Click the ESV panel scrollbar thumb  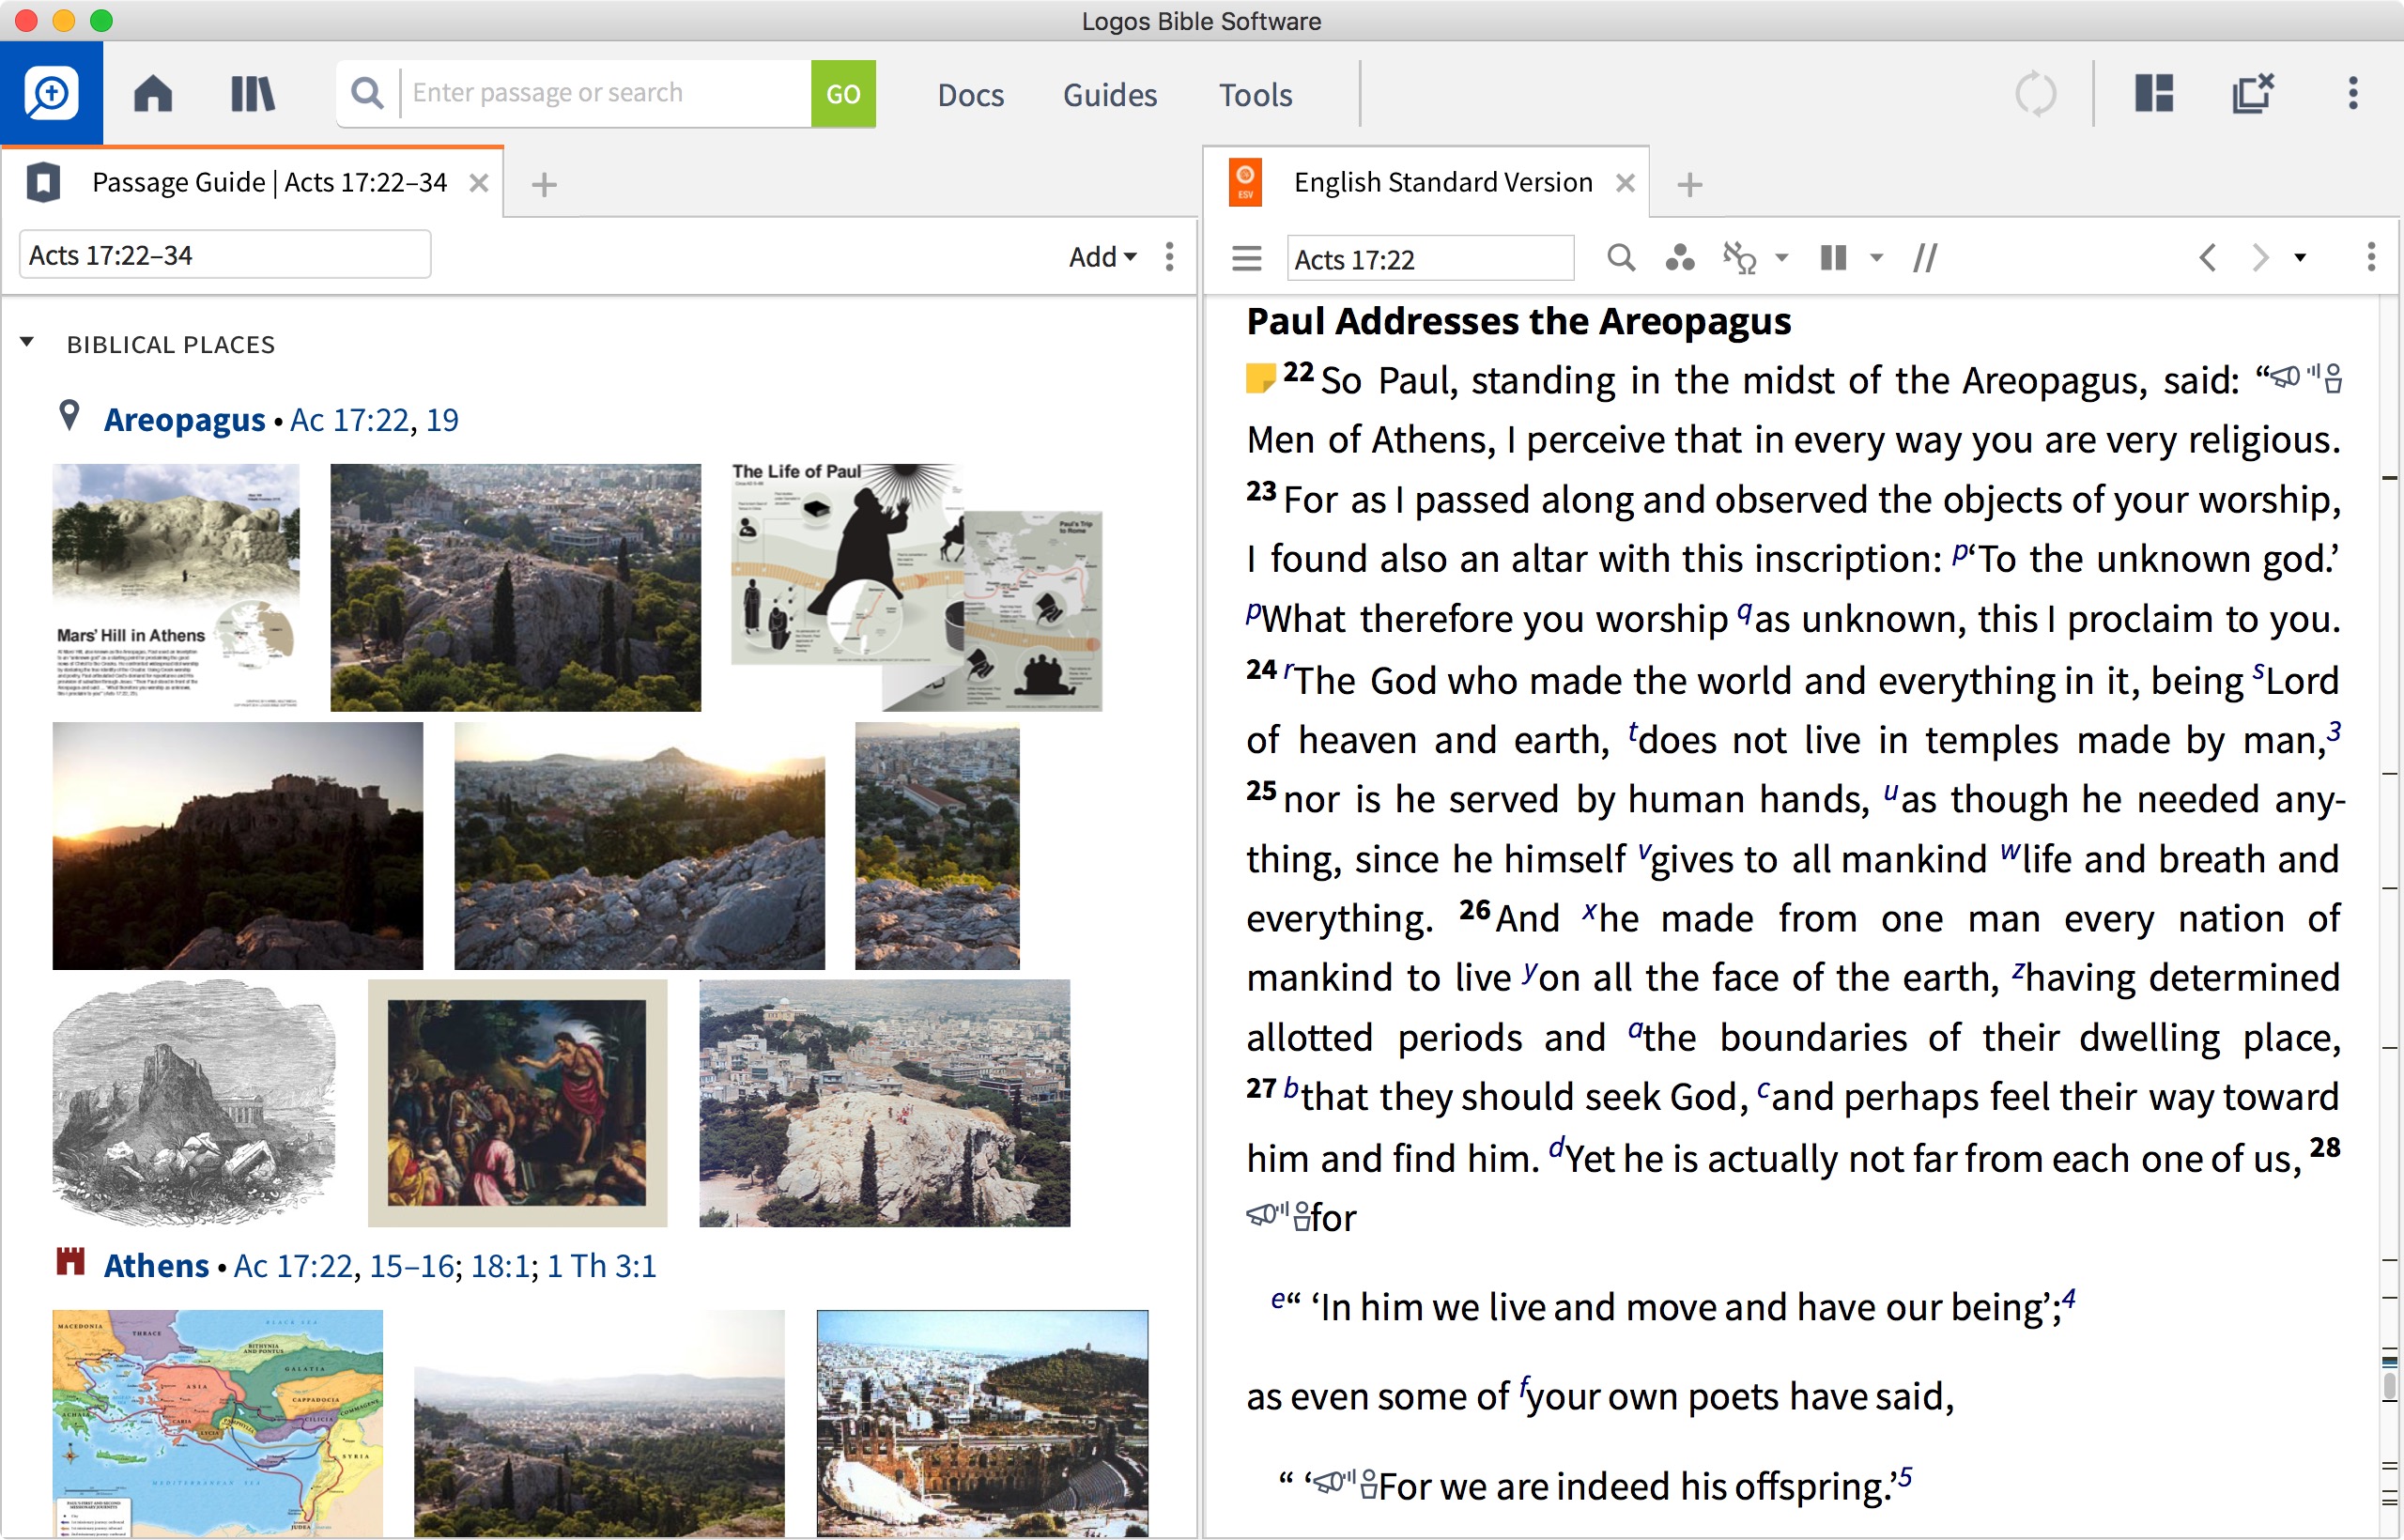click(2389, 1385)
